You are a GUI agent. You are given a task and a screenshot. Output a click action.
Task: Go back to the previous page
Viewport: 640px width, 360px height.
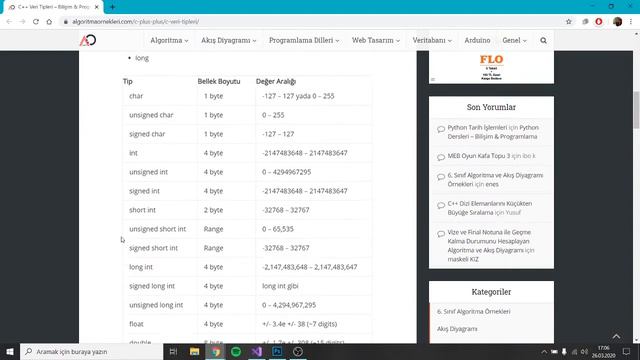[9, 22]
